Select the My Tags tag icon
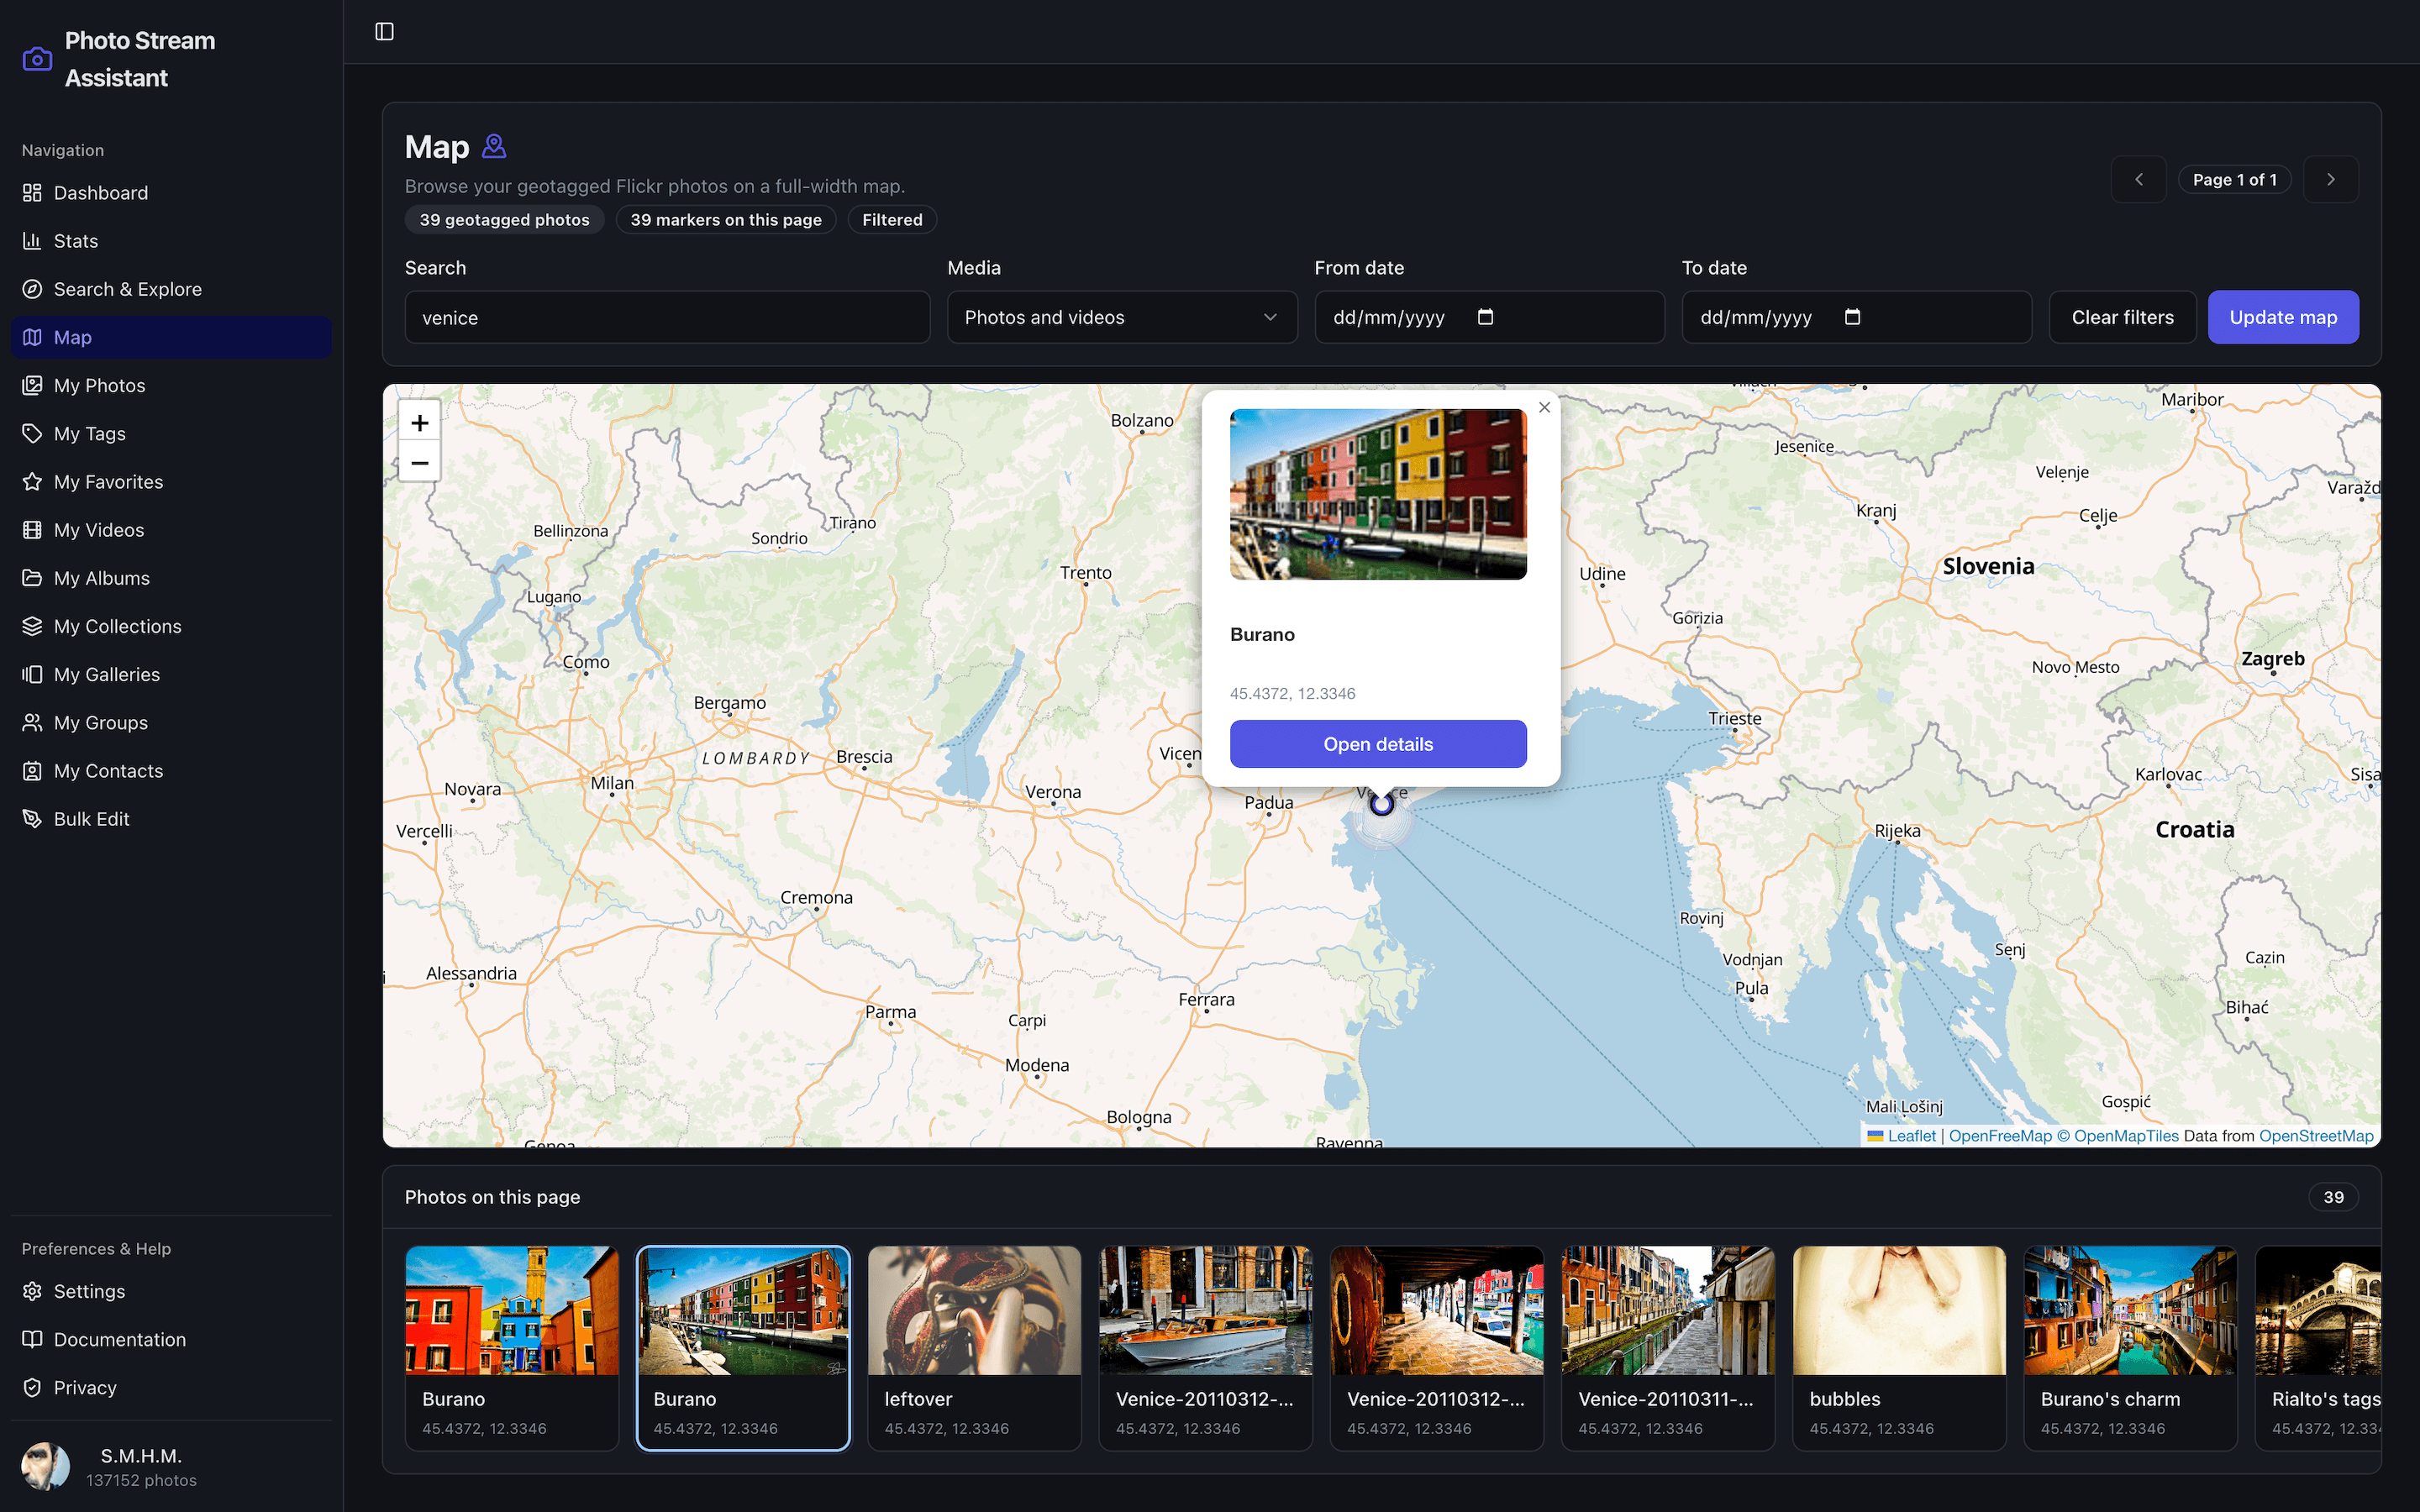2420x1512 pixels. pyautogui.click(x=33, y=433)
